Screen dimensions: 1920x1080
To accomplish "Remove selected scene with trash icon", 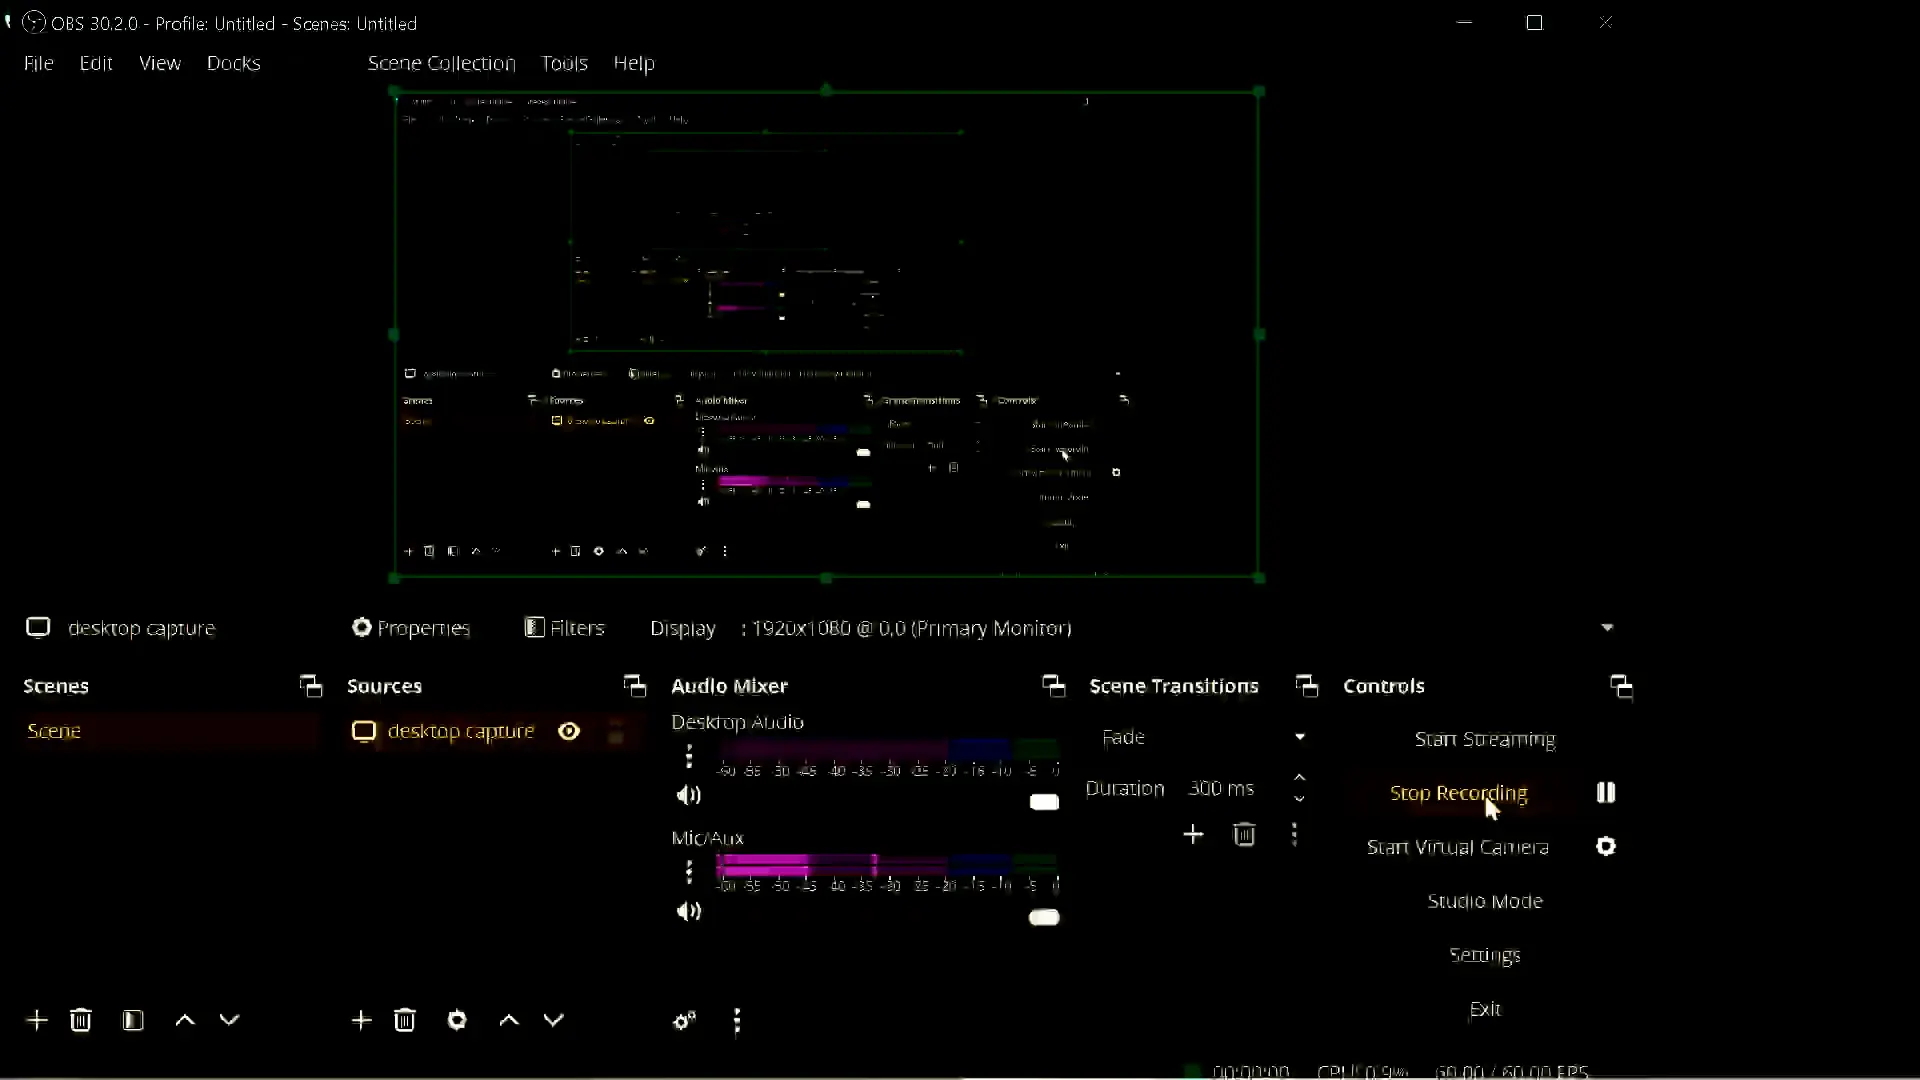I will click(81, 1020).
